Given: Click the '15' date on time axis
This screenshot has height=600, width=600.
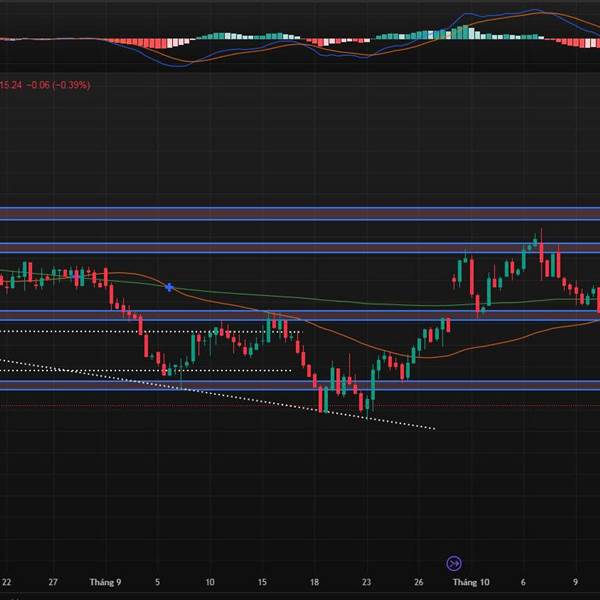Looking at the screenshot, I should point(262,582).
